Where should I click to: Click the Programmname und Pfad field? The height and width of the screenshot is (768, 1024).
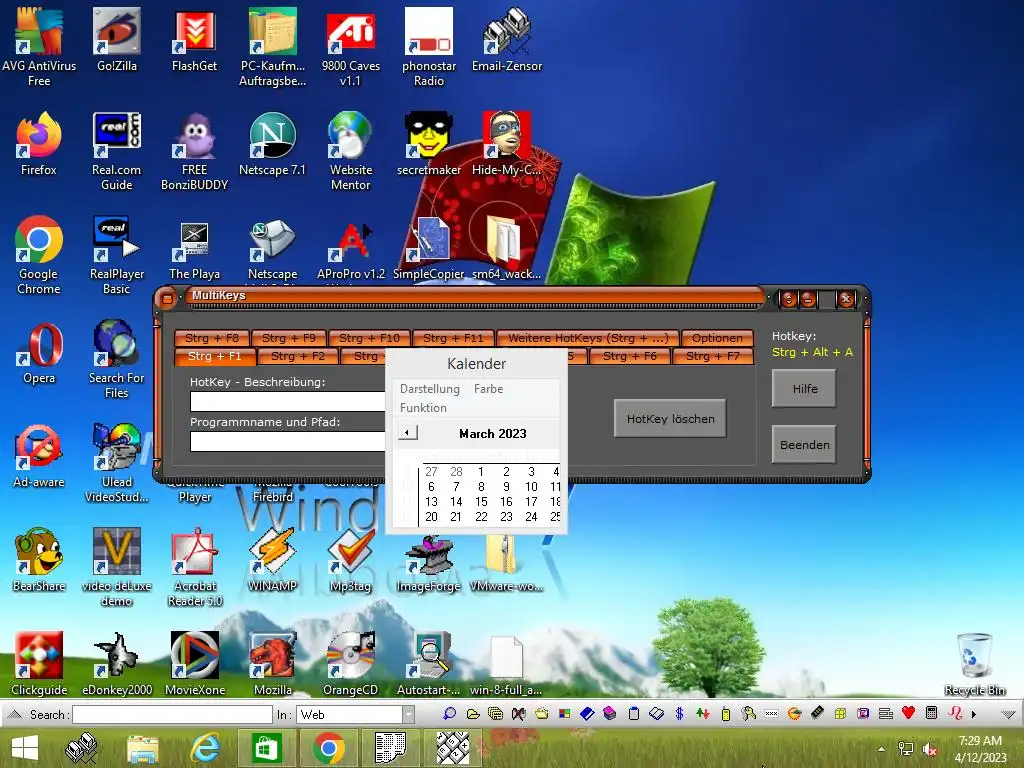point(288,441)
